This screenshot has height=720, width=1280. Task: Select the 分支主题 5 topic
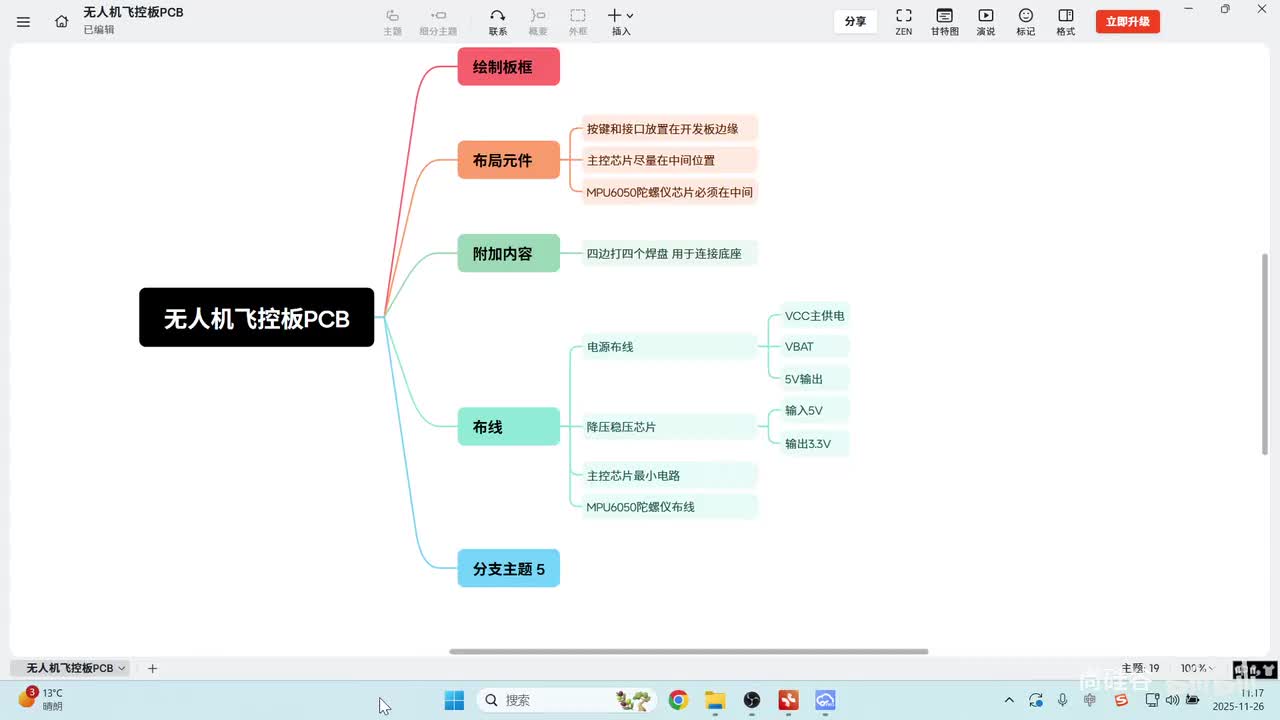tap(508, 568)
